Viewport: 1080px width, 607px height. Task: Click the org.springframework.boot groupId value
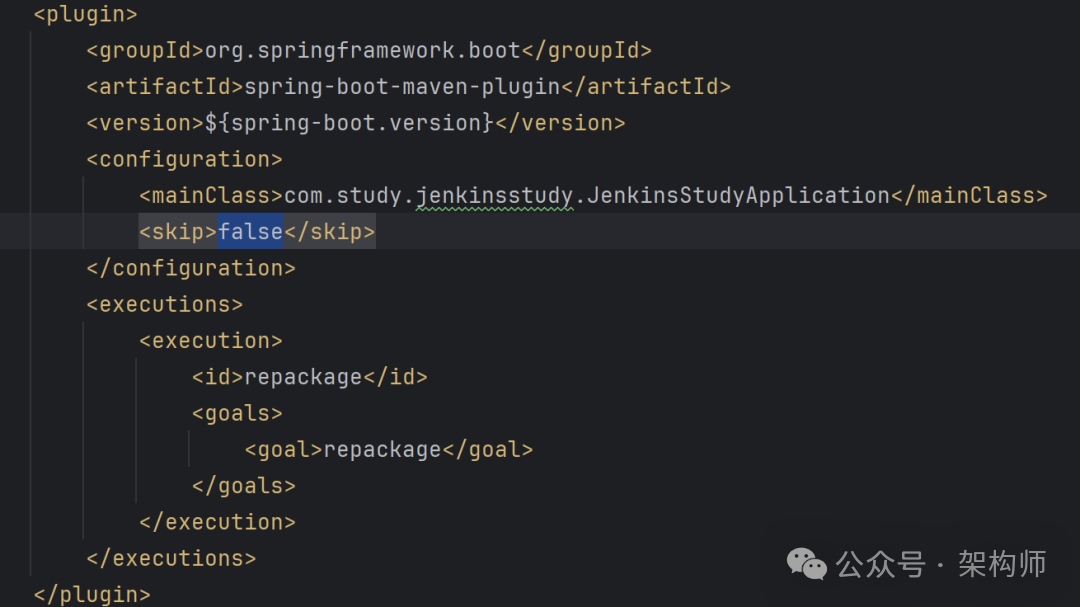363,51
